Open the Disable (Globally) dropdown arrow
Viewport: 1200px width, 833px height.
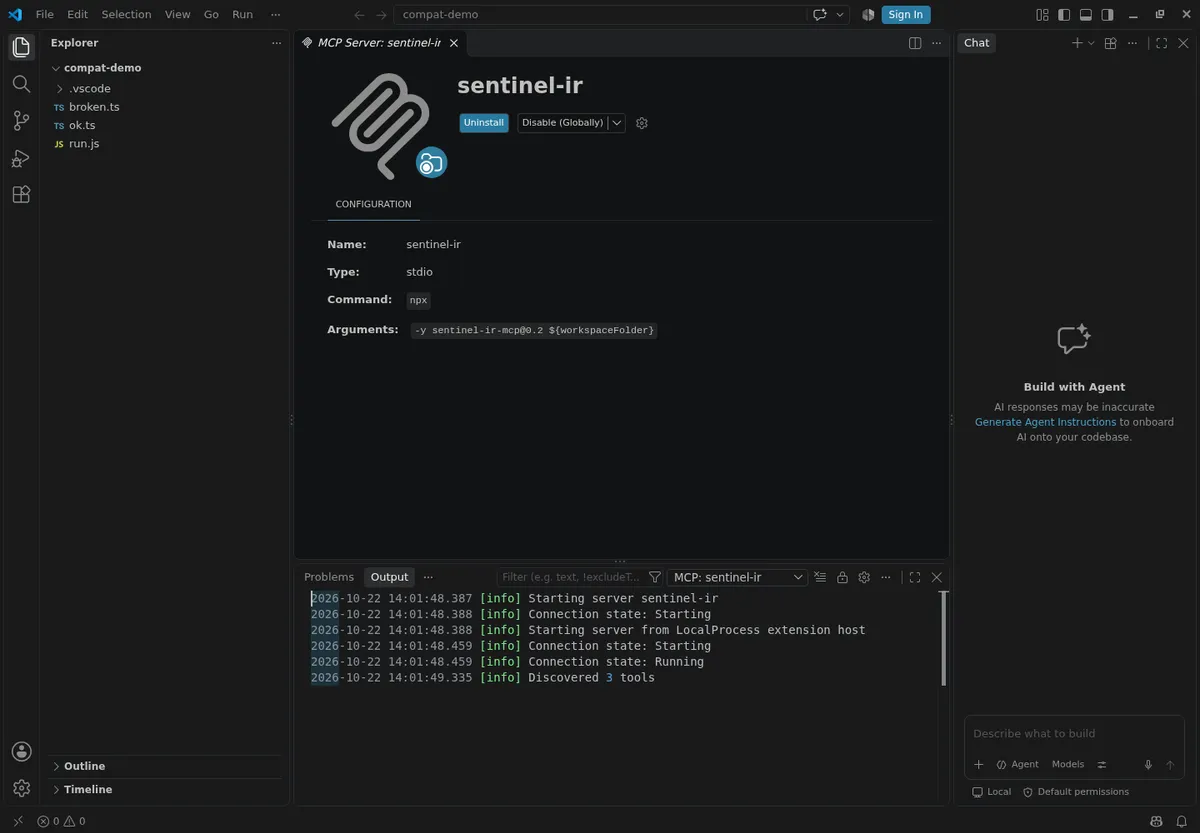click(617, 123)
